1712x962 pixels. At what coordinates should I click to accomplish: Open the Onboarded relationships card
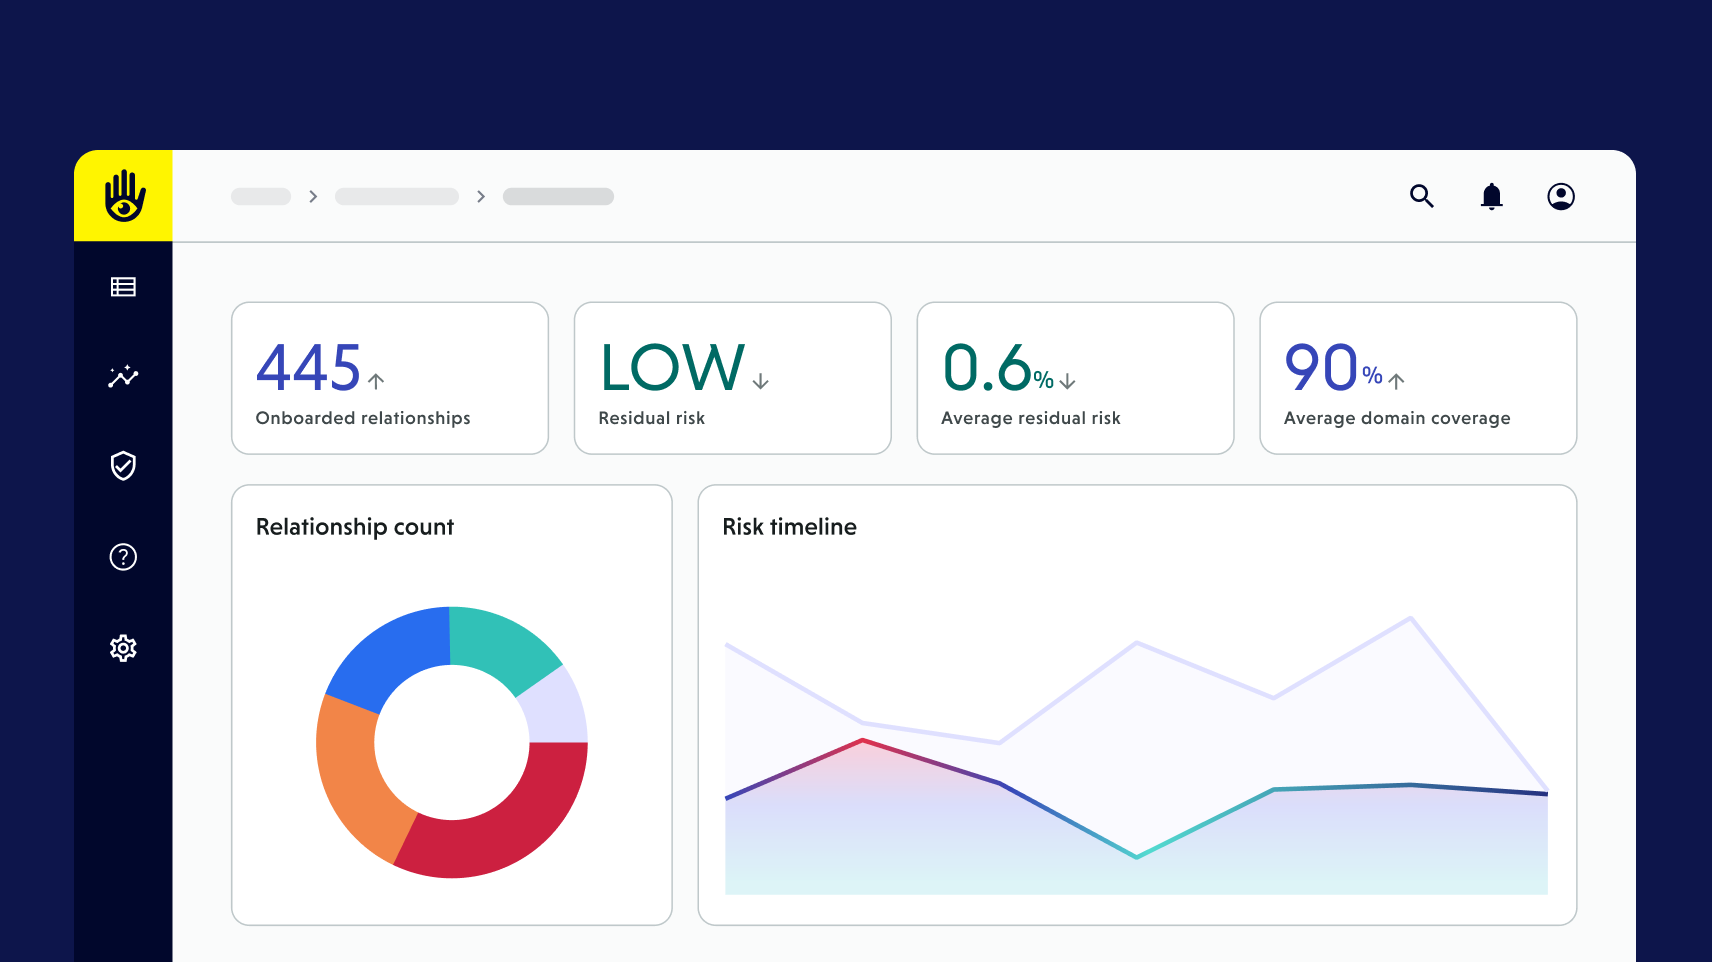pos(390,378)
